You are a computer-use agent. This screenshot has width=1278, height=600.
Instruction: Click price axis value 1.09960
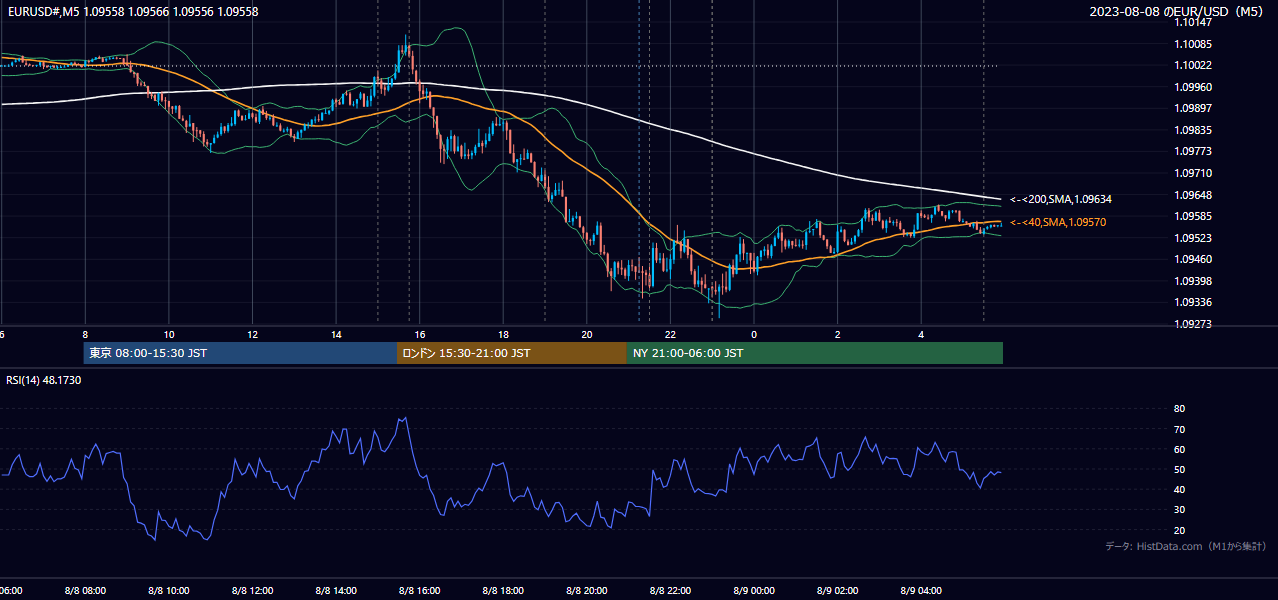tap(1193, 87)
